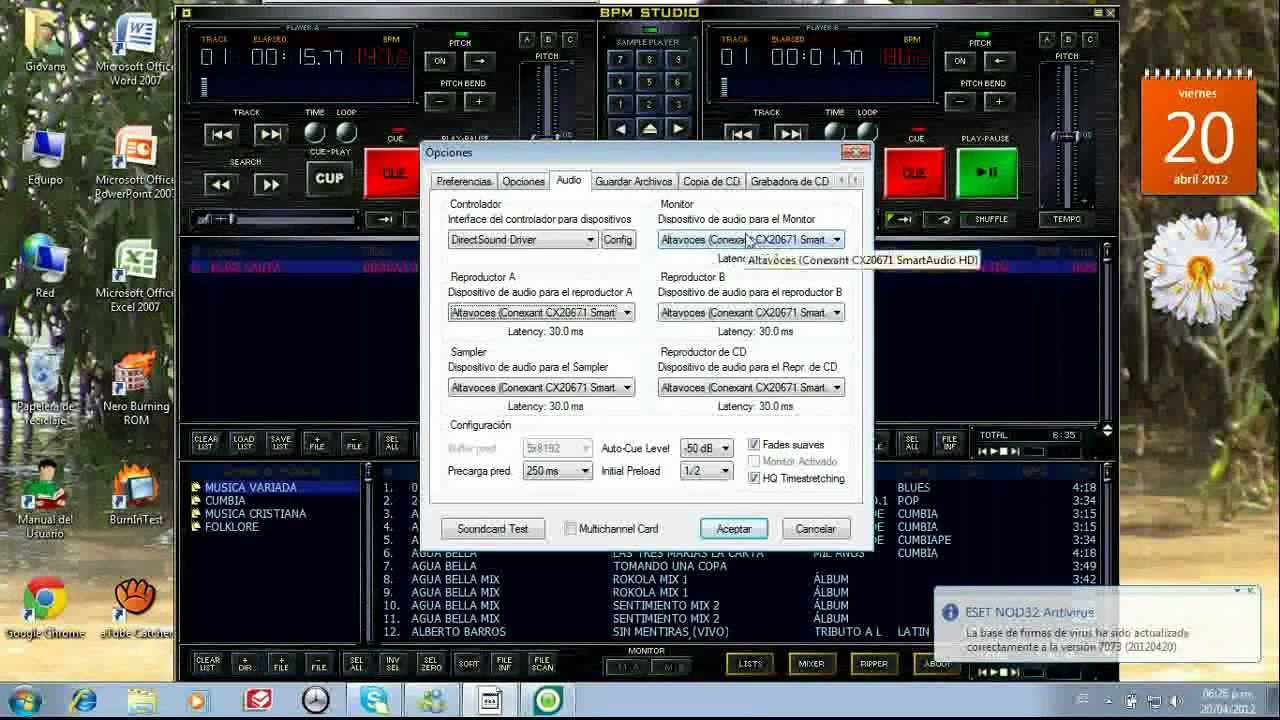The height and width of the screenshot is (720, 1280).
Task: Click the Cancelar button
Action: pyautogui.click(x=815, y=529)
